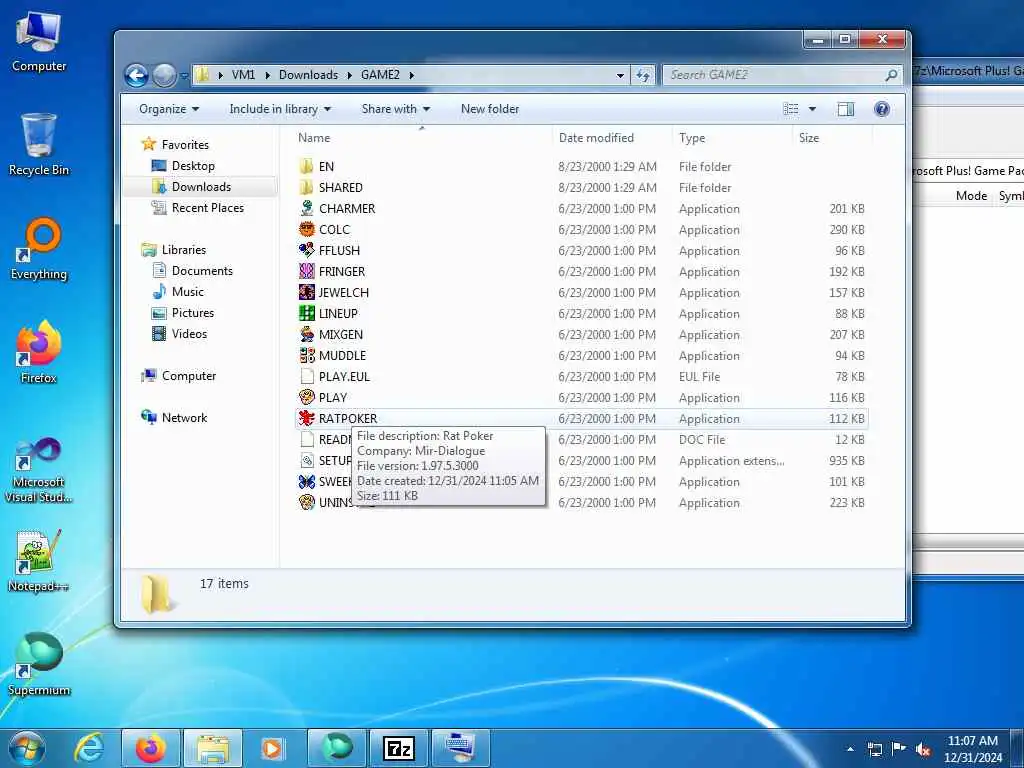Launch Internet Explorer from taskbar
Image resolution: width=1024 pixels, height=768 pixels.
[88, 748]
